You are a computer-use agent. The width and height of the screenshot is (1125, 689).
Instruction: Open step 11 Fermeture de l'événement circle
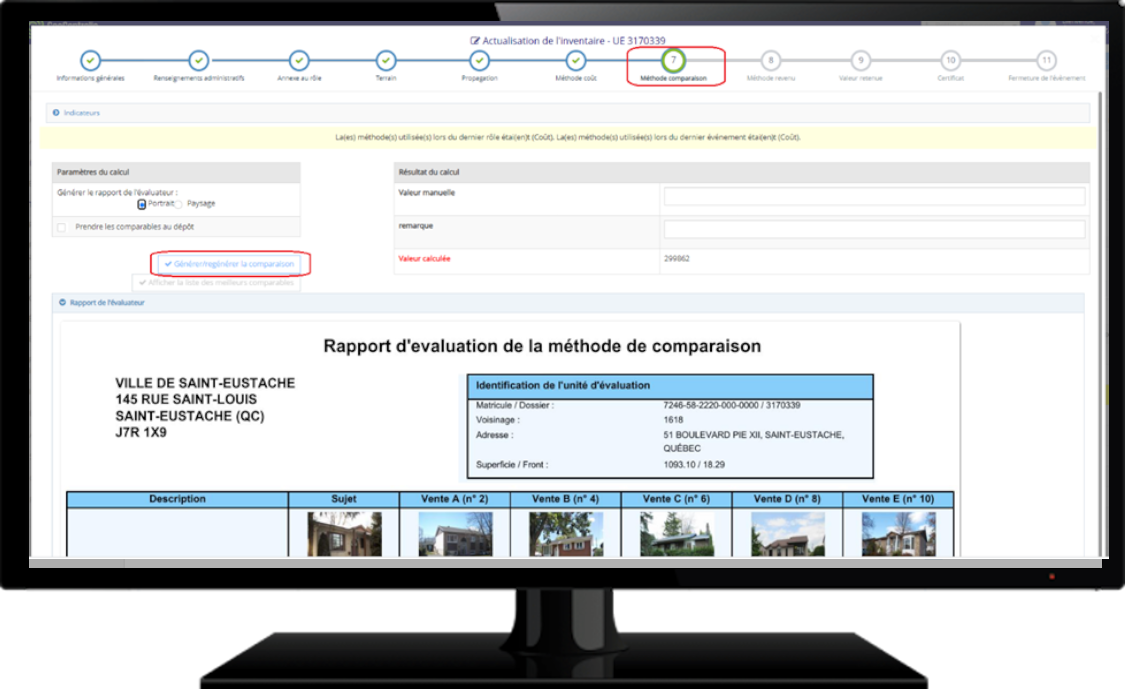1046,60
